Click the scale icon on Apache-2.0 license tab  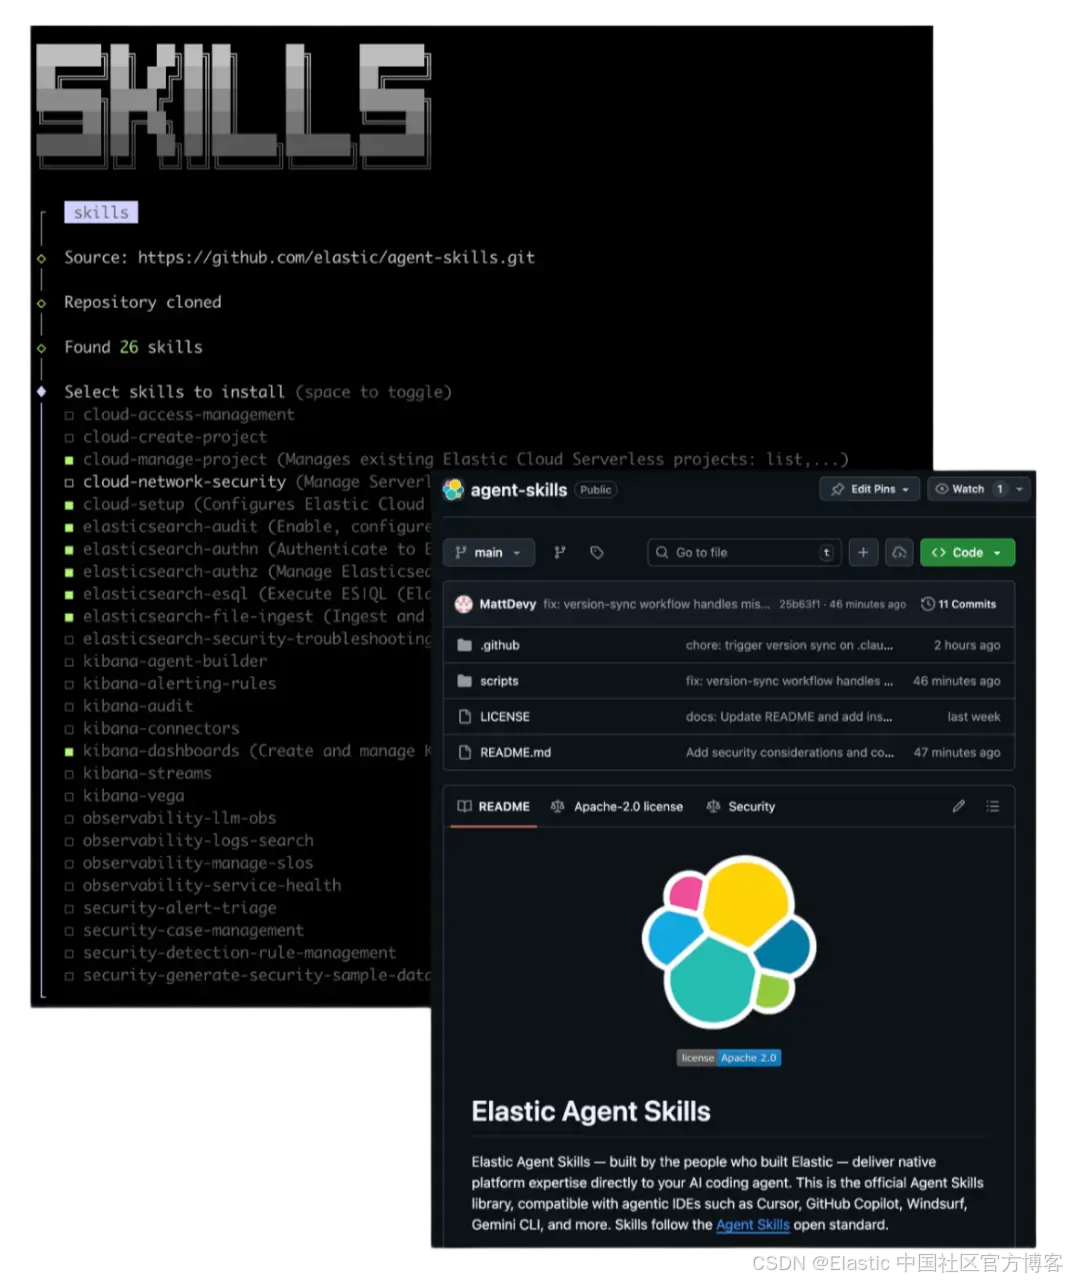pos(558,806)
